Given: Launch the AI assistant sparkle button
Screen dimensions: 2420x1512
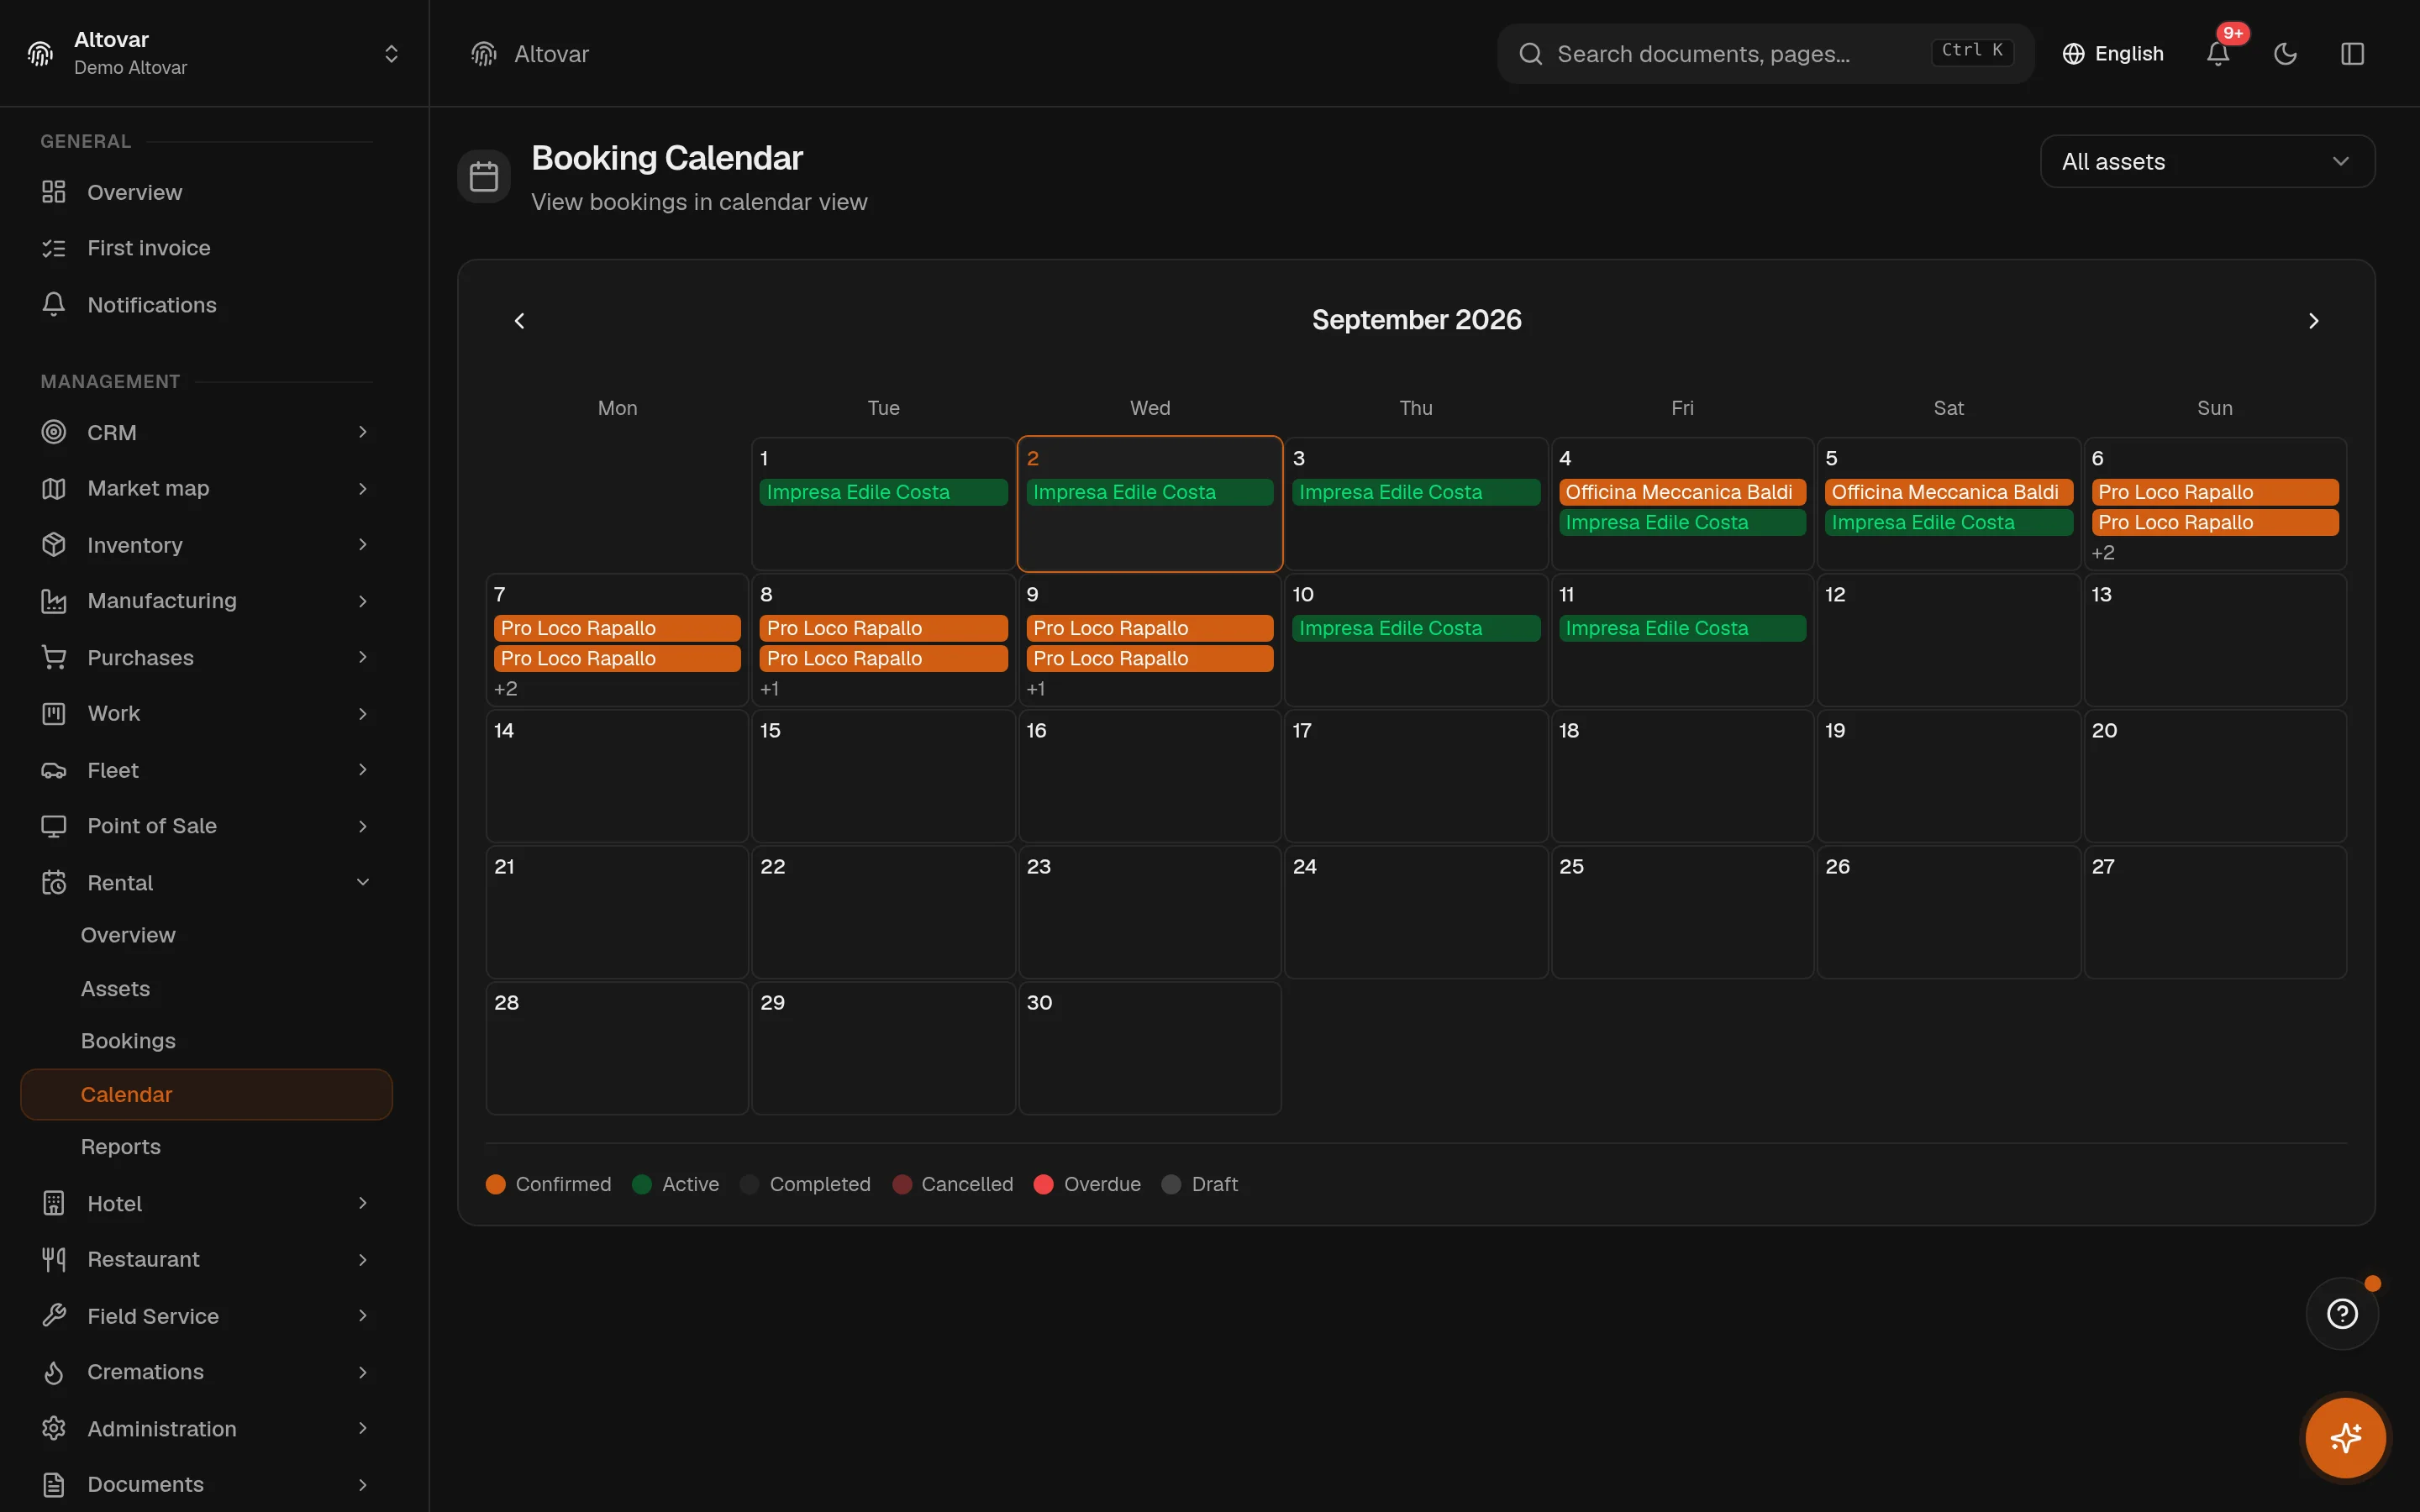Looking at the screenshot, I should [x=2345, y=1438].
